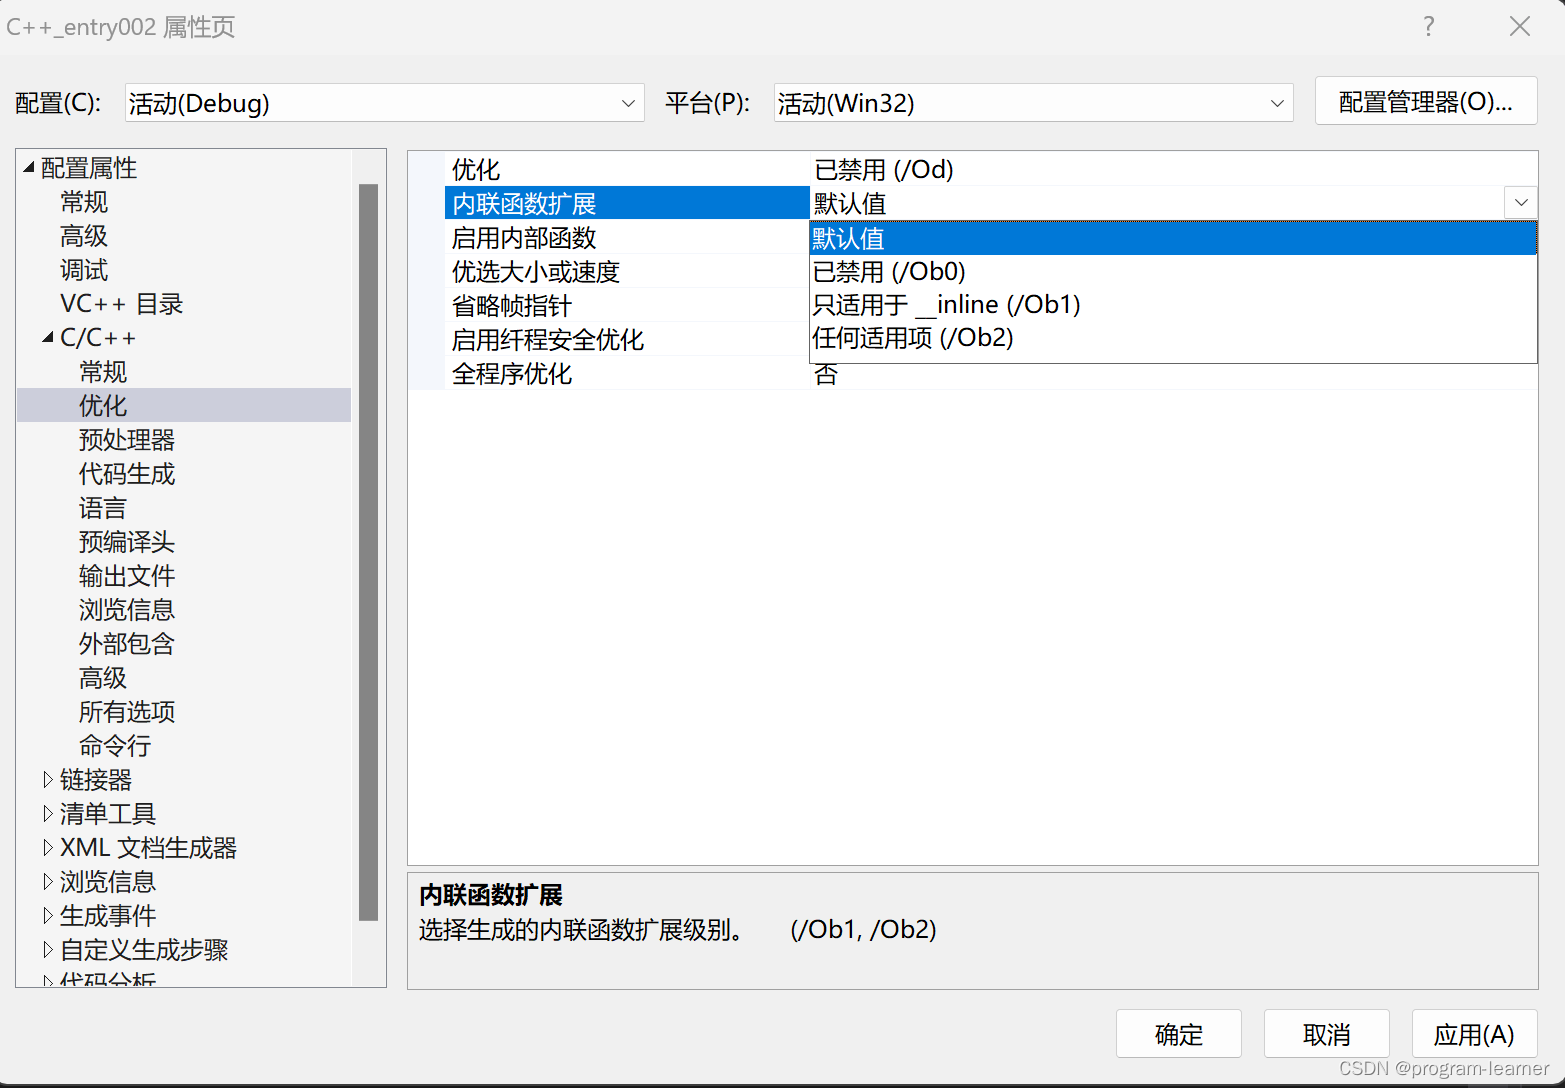The width and height of the screenshot is (1565, 1088).
Task: Expand the top-level 浏览信息 node
Action: pos(47,881)
